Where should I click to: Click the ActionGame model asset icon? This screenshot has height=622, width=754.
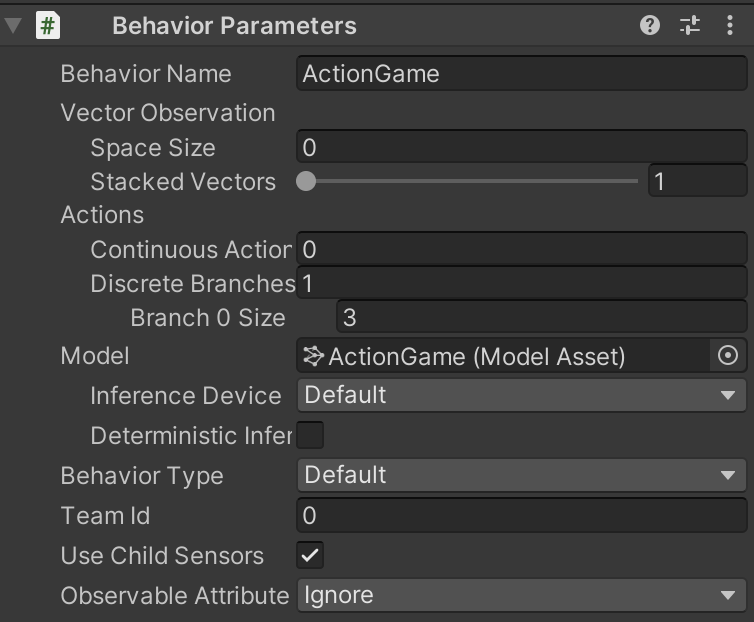[x=314, y=356]
